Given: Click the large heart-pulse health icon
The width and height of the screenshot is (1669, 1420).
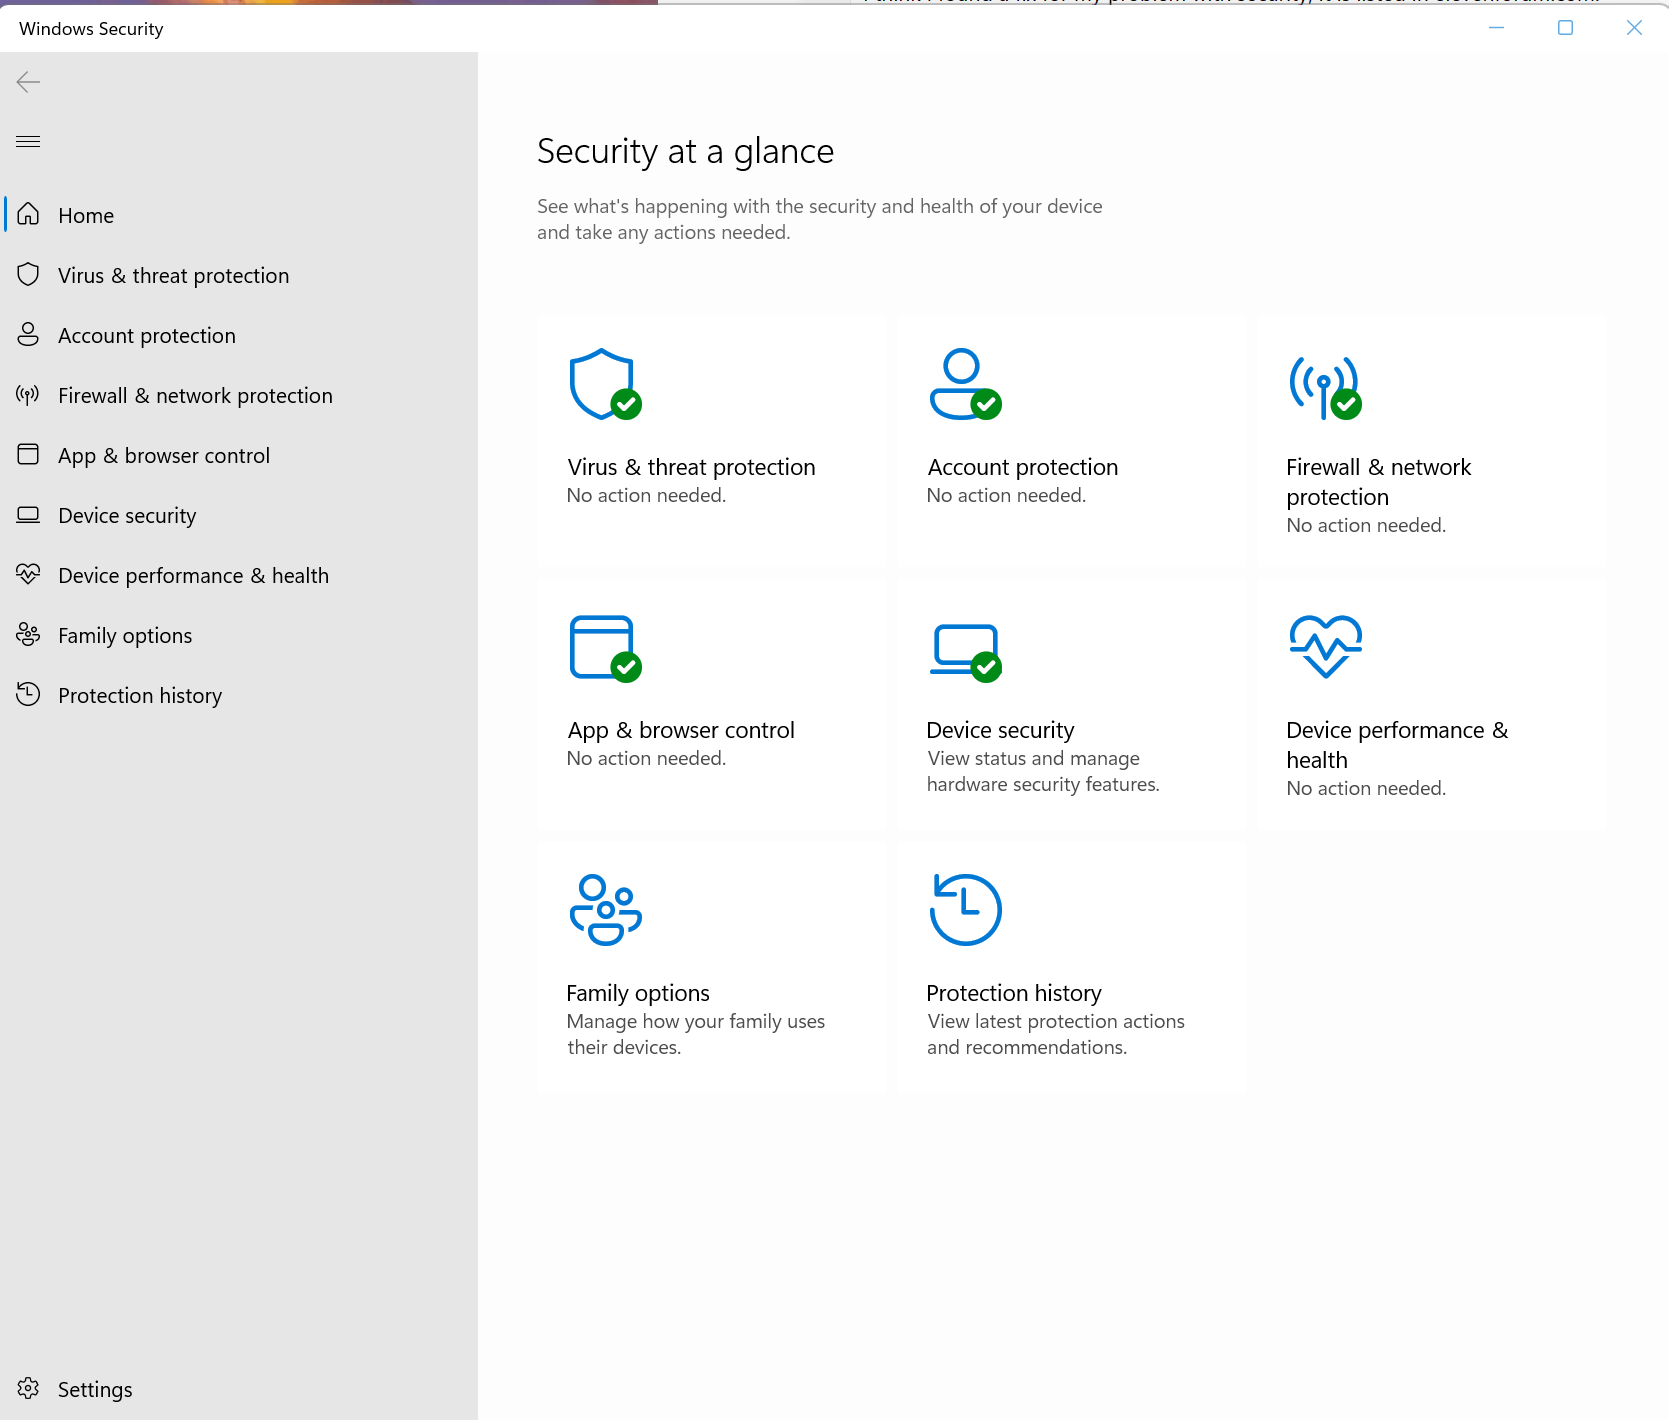Looking at the screenshot, I should pos(1326,646).
